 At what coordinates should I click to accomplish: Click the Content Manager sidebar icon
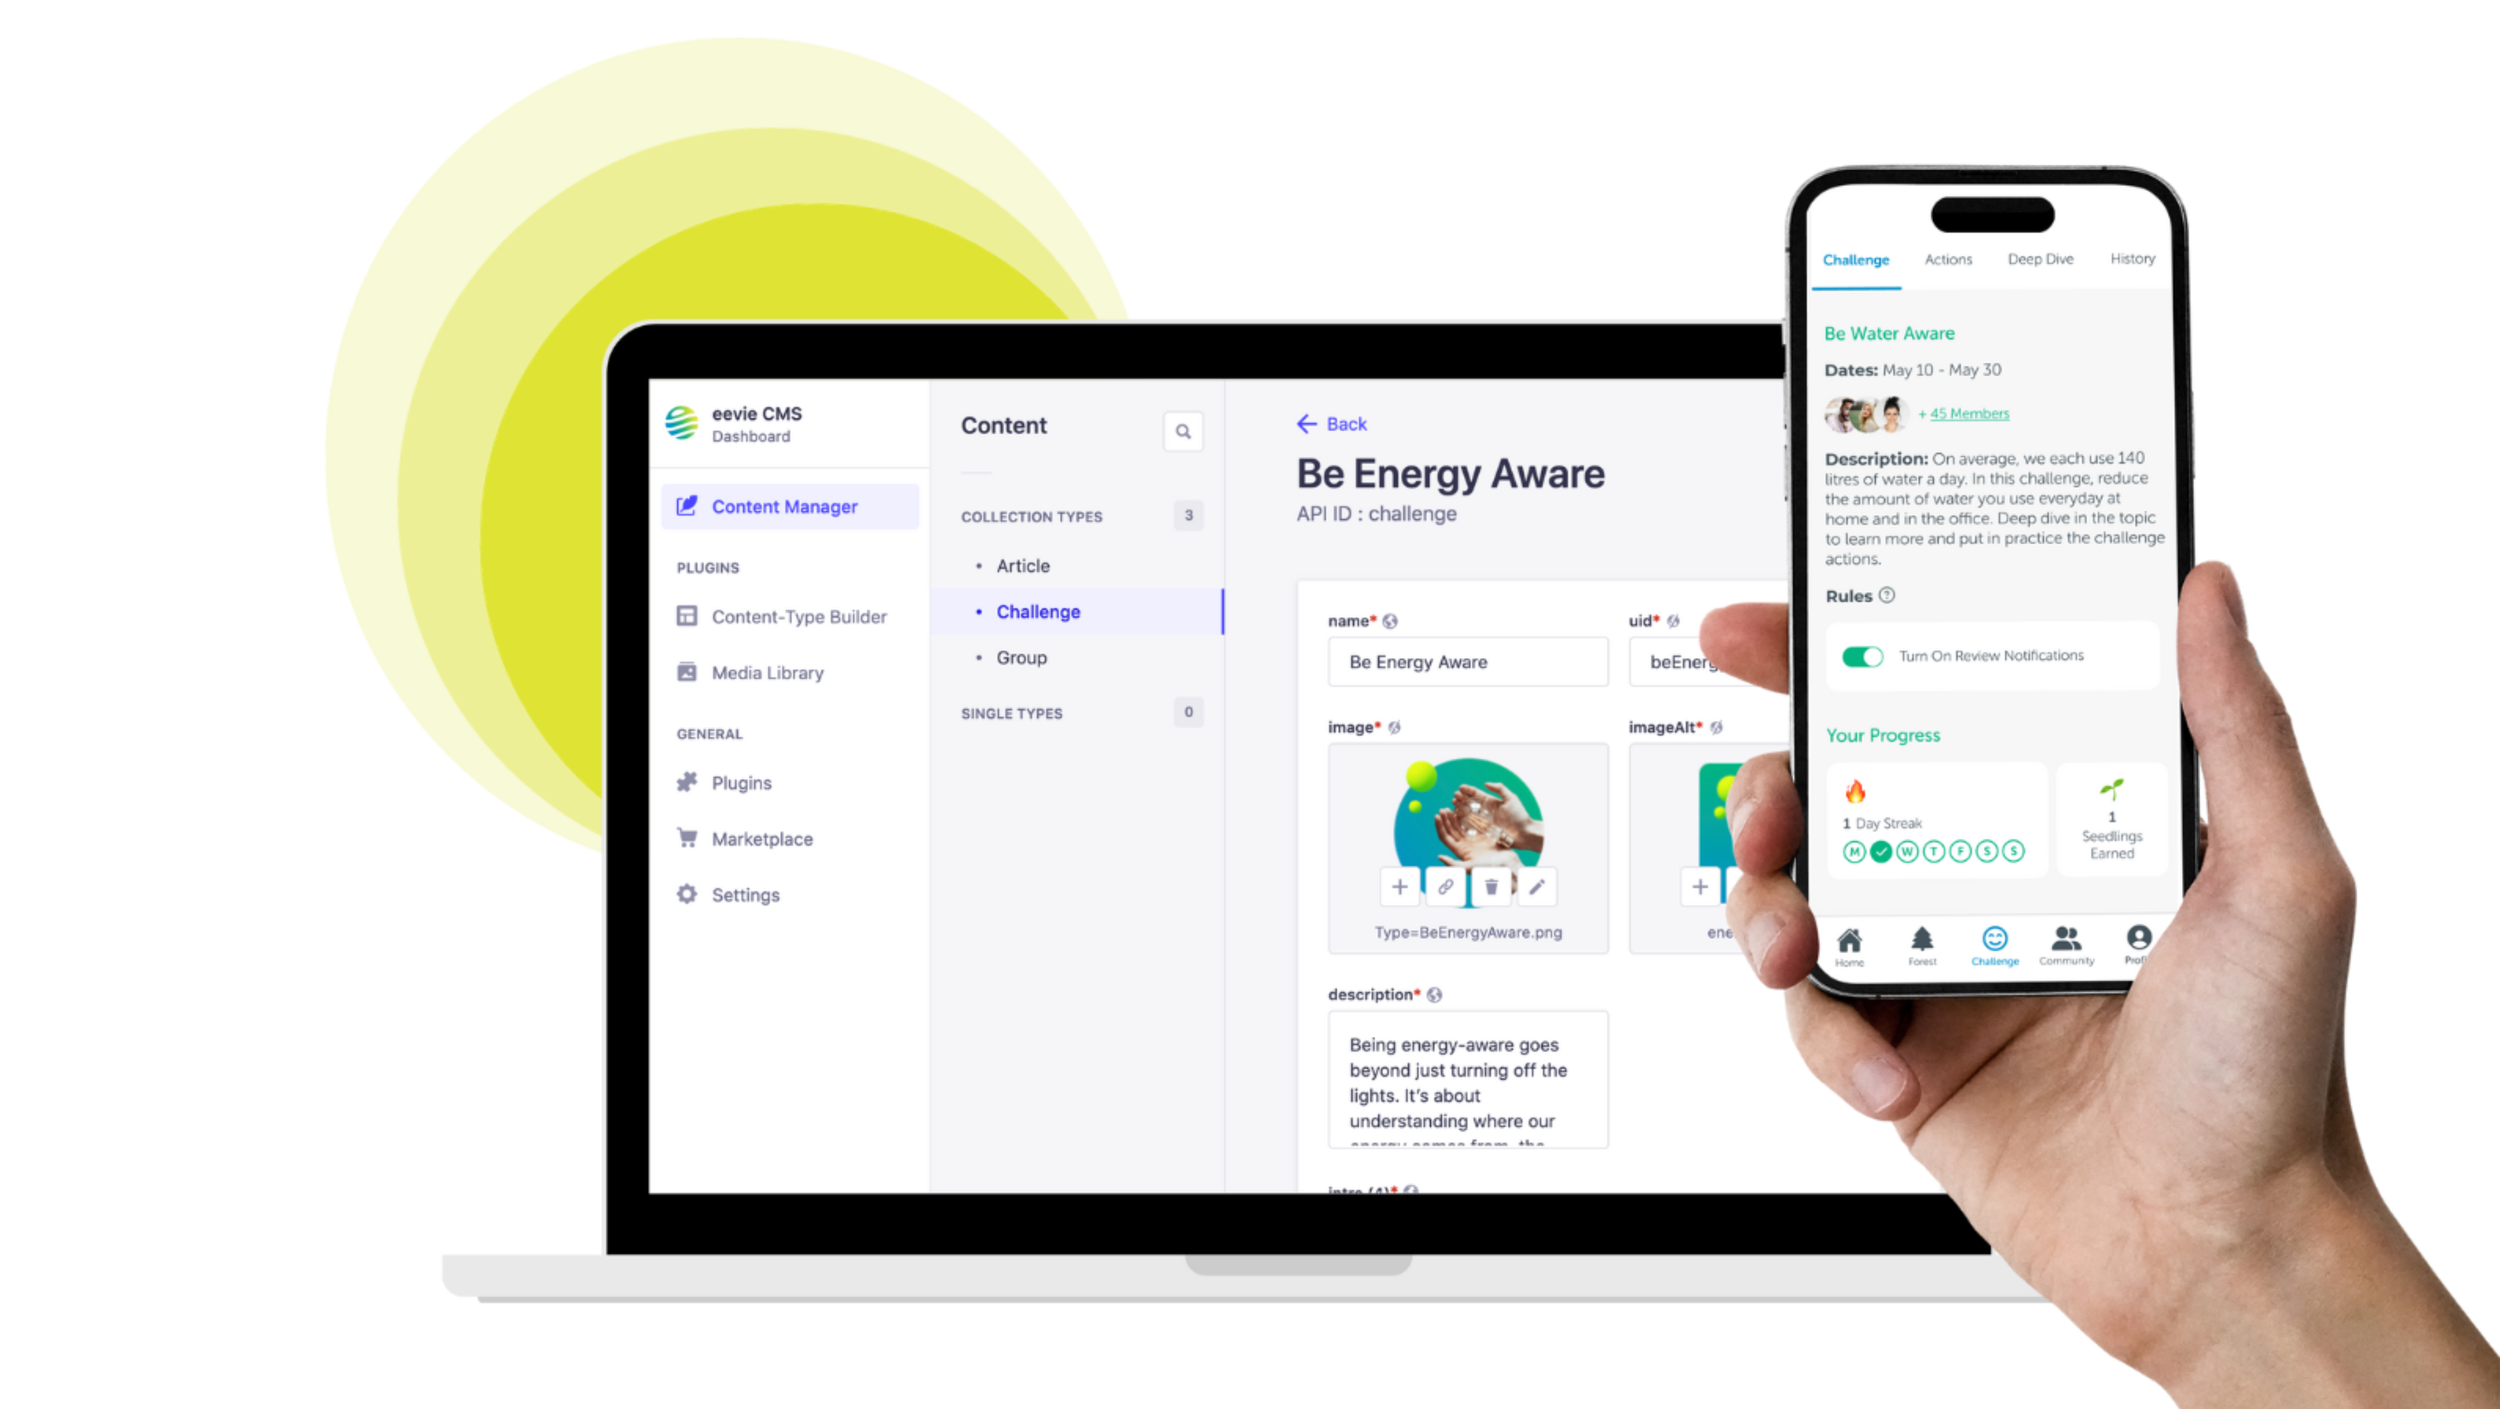[x=687, y=505]
